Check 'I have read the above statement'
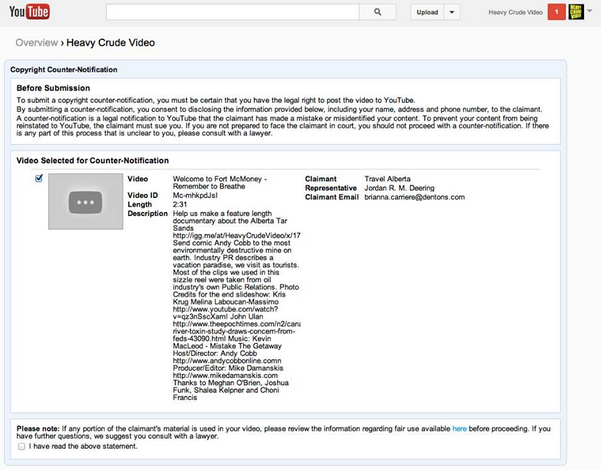 21,446
